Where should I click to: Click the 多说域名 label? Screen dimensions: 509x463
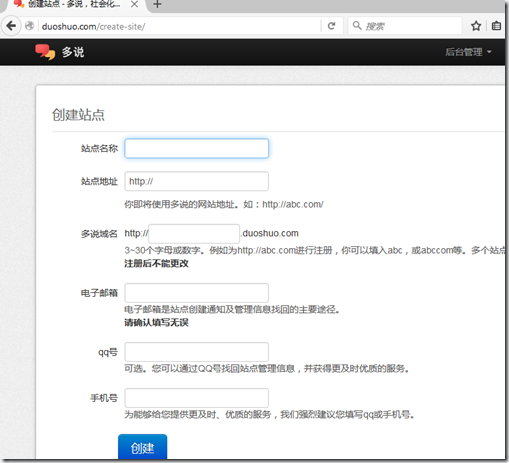pyautogui.click(x=99, y=234)
